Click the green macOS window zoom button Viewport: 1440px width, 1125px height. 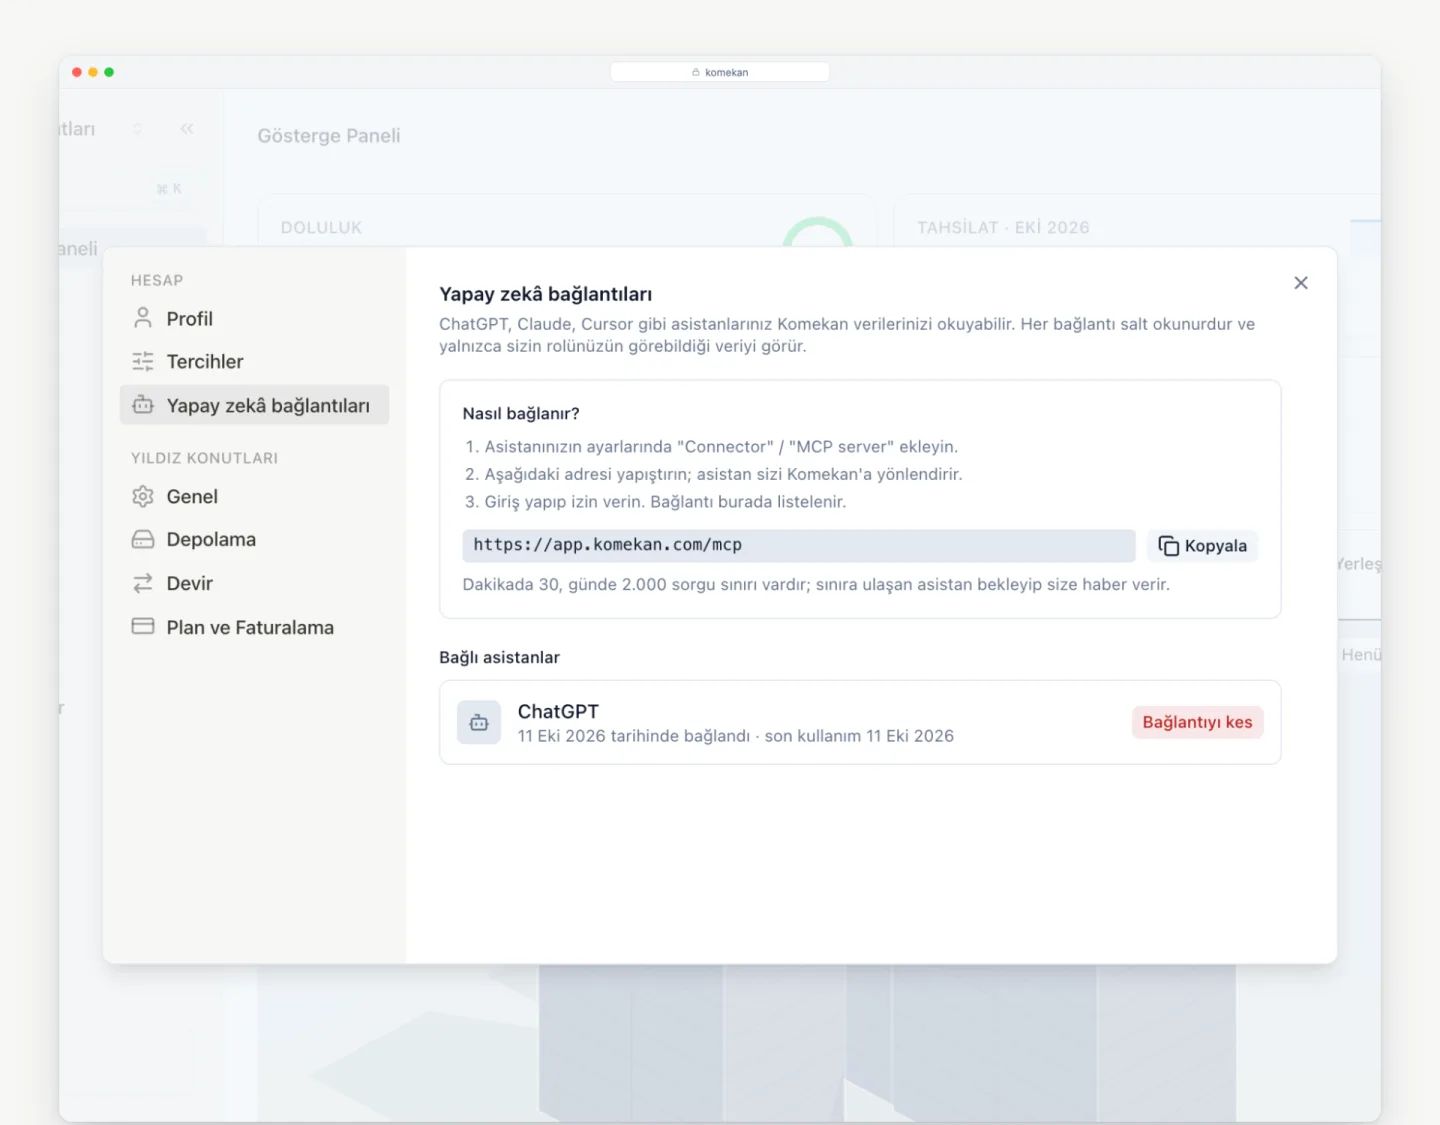109,72
